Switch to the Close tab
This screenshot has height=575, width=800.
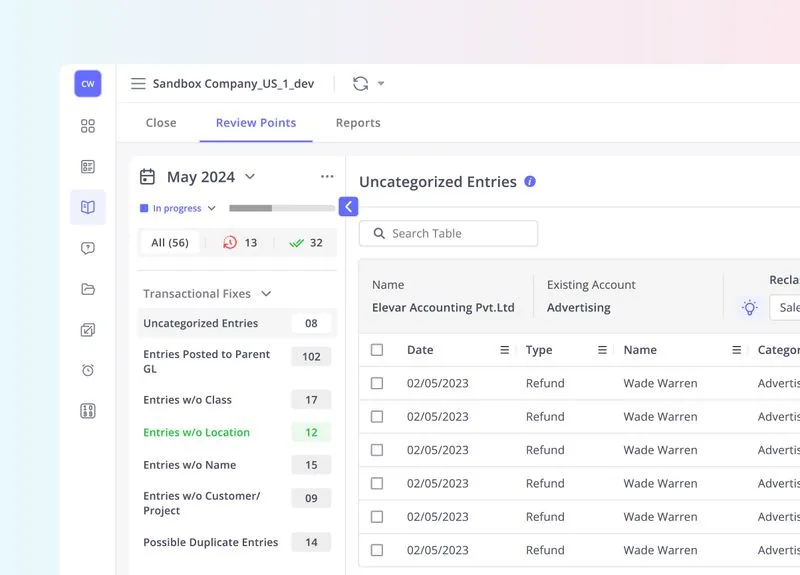(x=161, y=123)
